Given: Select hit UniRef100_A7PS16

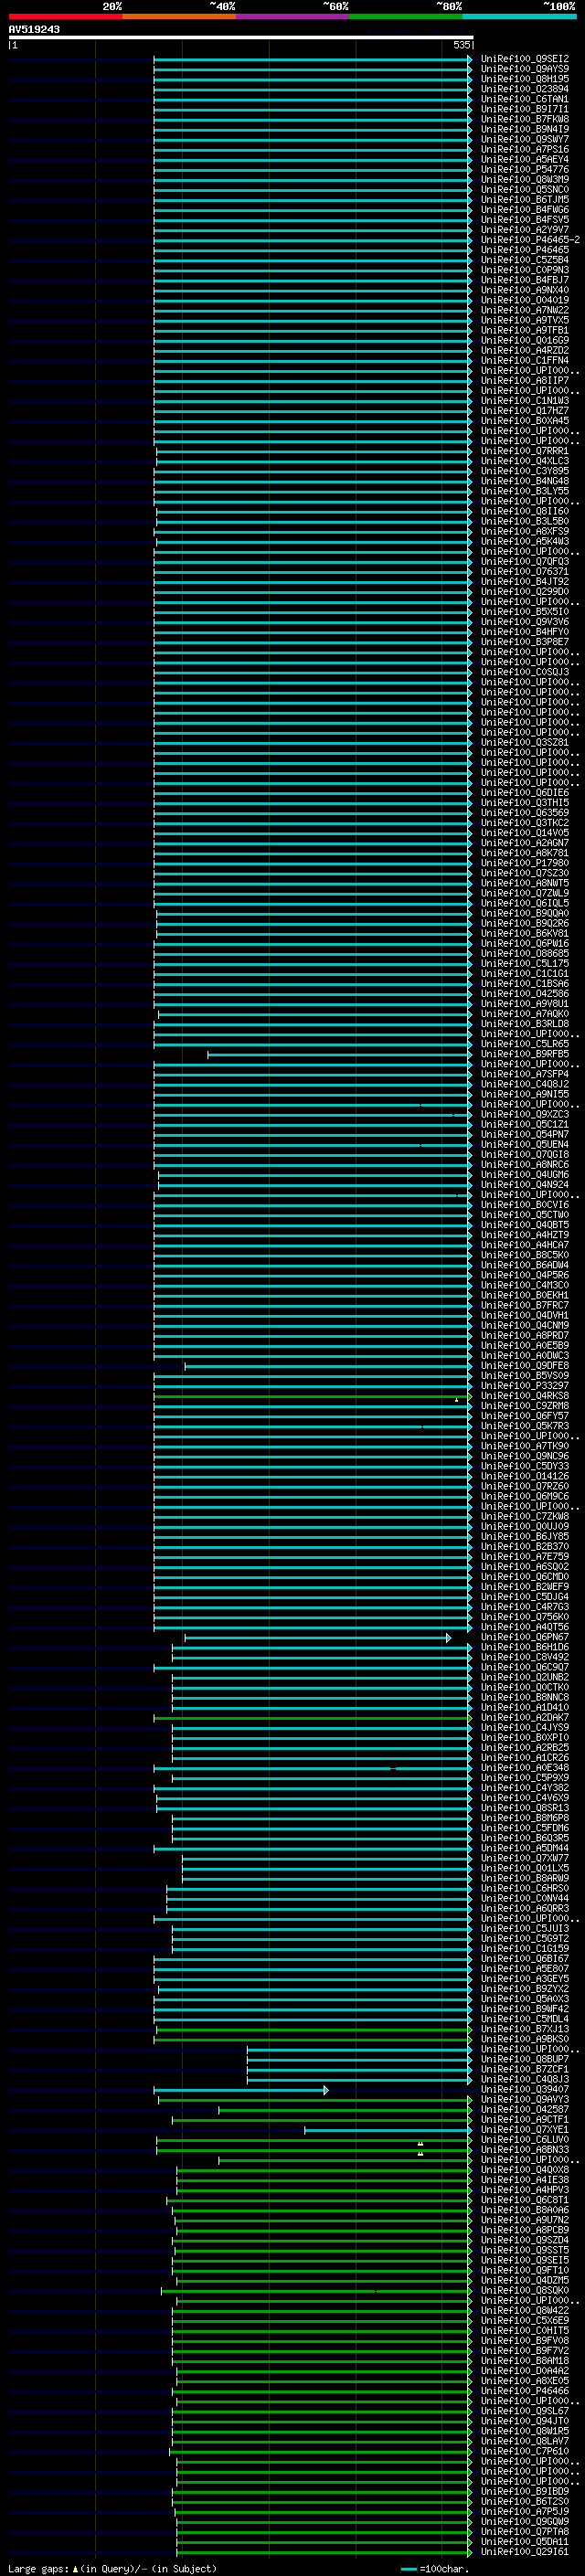Looking at the screenshot, I should 525,149.
